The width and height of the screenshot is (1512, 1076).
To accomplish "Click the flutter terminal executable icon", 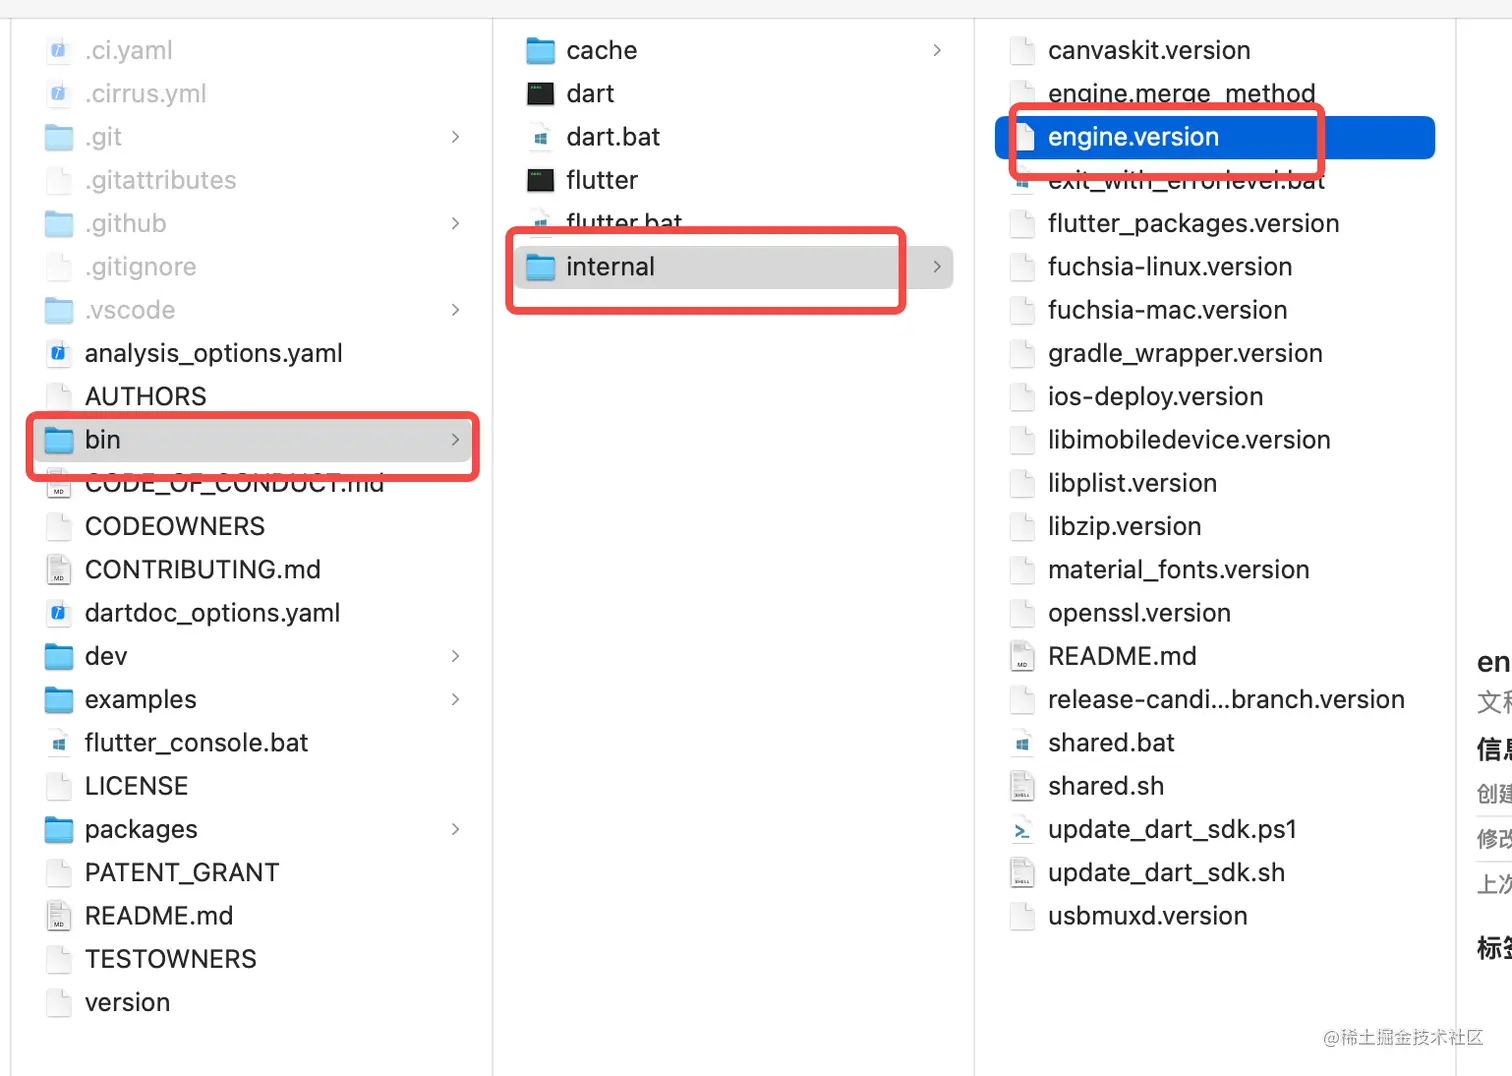I will (x=540, y=180).
